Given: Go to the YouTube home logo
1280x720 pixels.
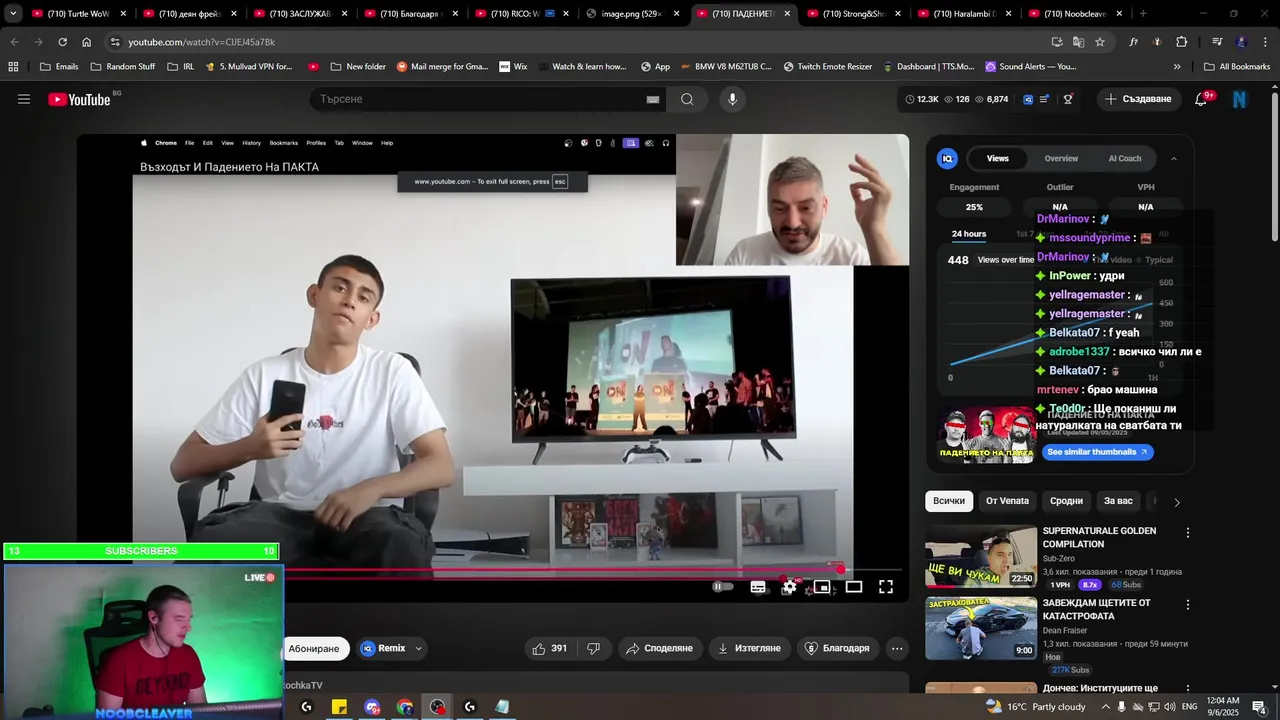Looking at the screenshot, I should tap(79, 99).
